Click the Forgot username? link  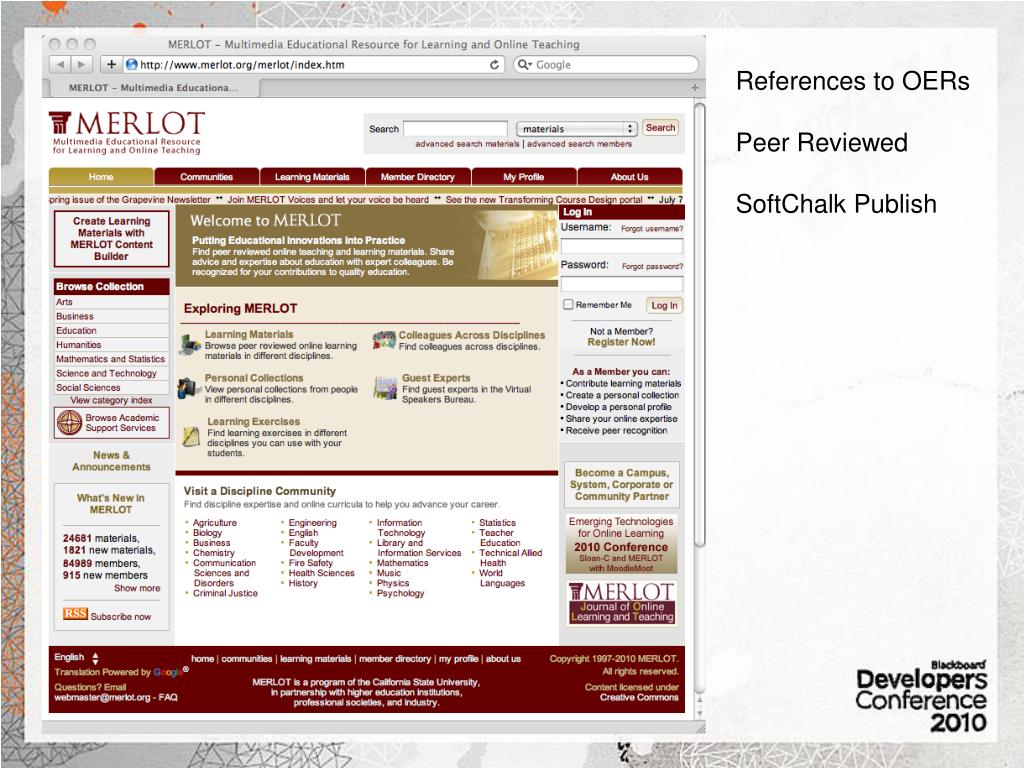click(x=652, y=229)
